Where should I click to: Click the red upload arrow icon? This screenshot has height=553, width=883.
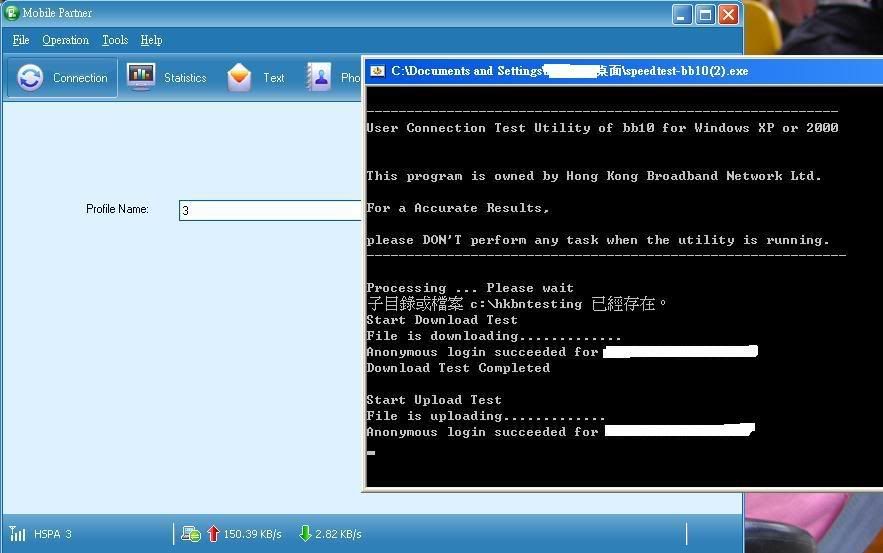click(x=213, y=533)
